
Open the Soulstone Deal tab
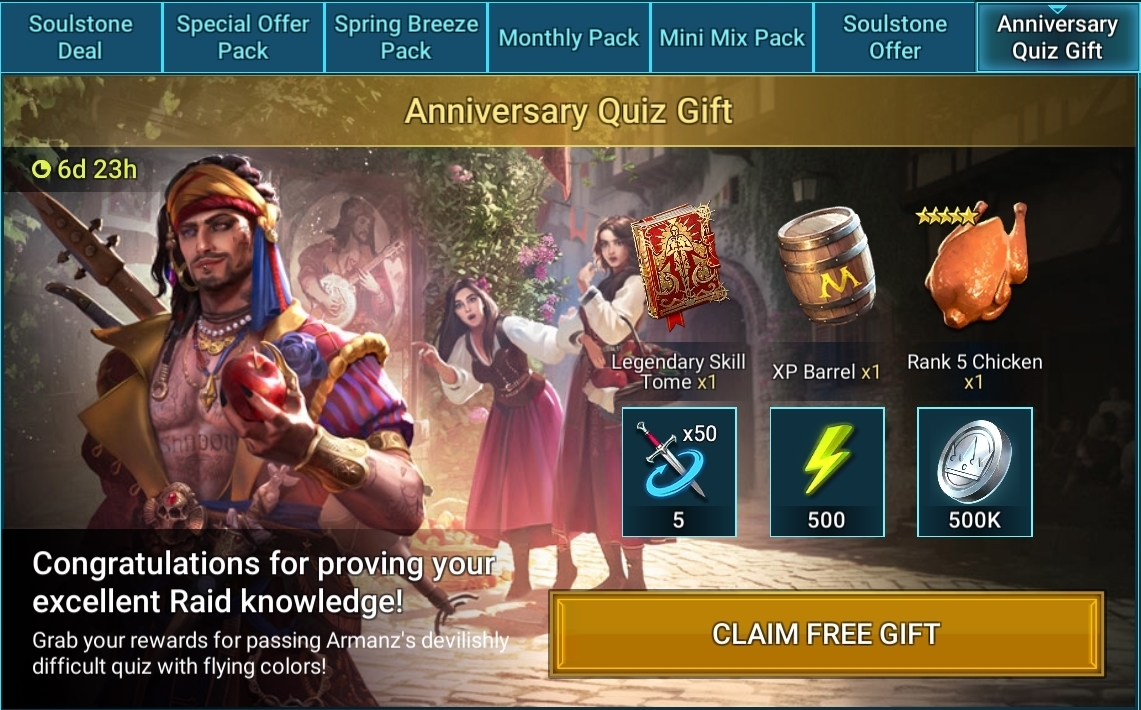tap(81, 37)
